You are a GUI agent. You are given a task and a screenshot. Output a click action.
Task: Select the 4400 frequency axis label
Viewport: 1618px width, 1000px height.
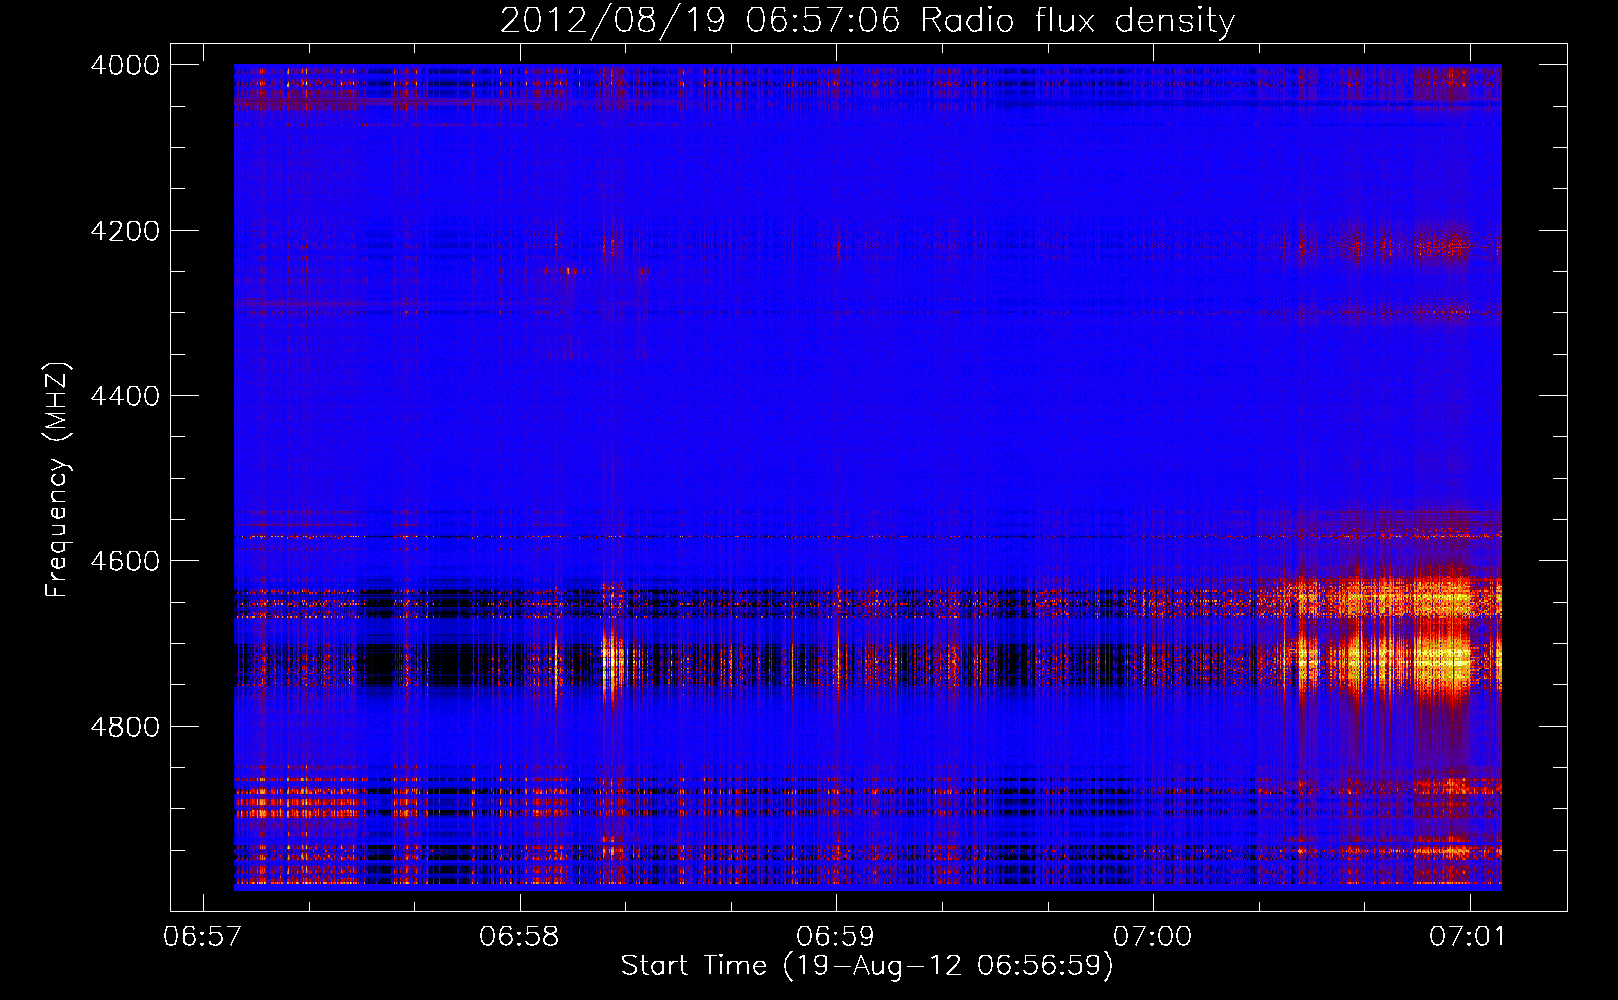[x=124, y=396]
